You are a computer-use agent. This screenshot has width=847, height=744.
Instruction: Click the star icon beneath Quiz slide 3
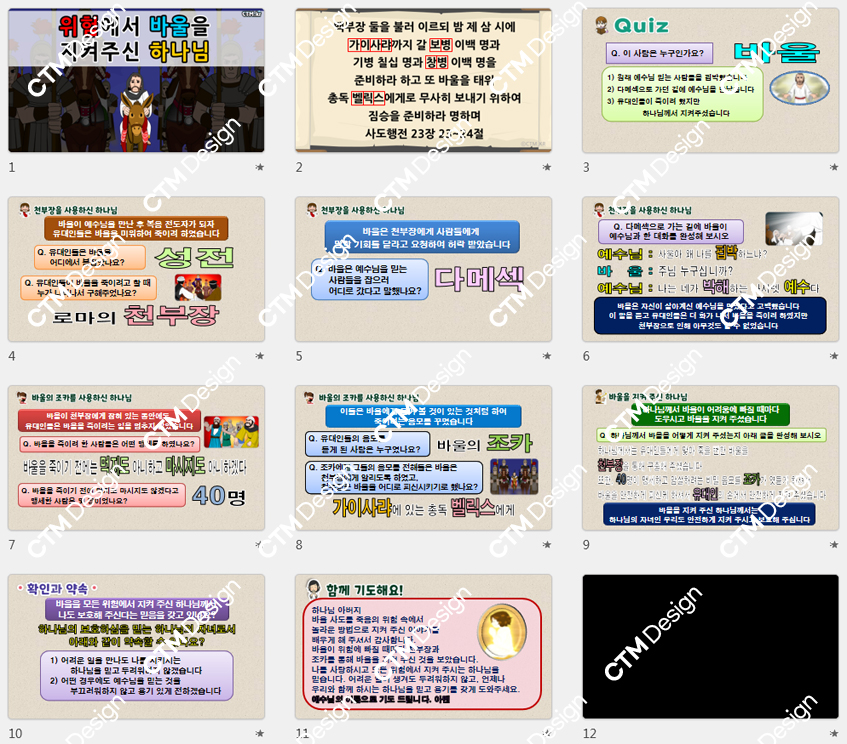834,168
